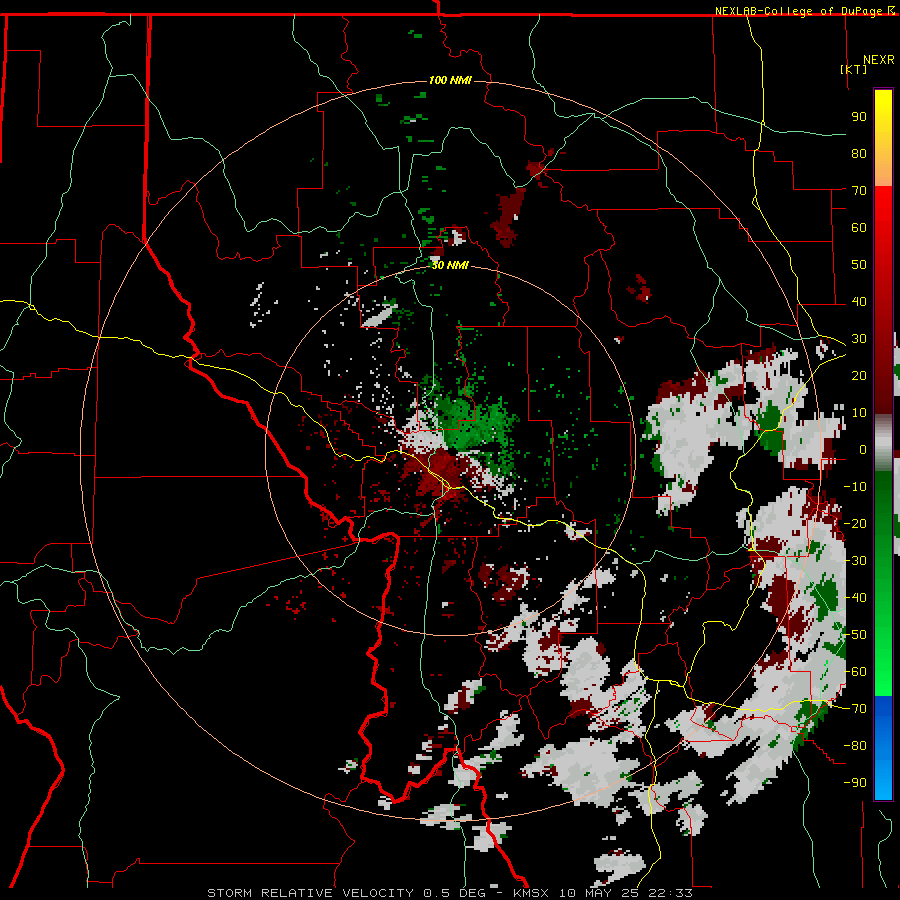900x900 pixels.
Task: Click the 100 NMI range ring label
Action: 450,80
